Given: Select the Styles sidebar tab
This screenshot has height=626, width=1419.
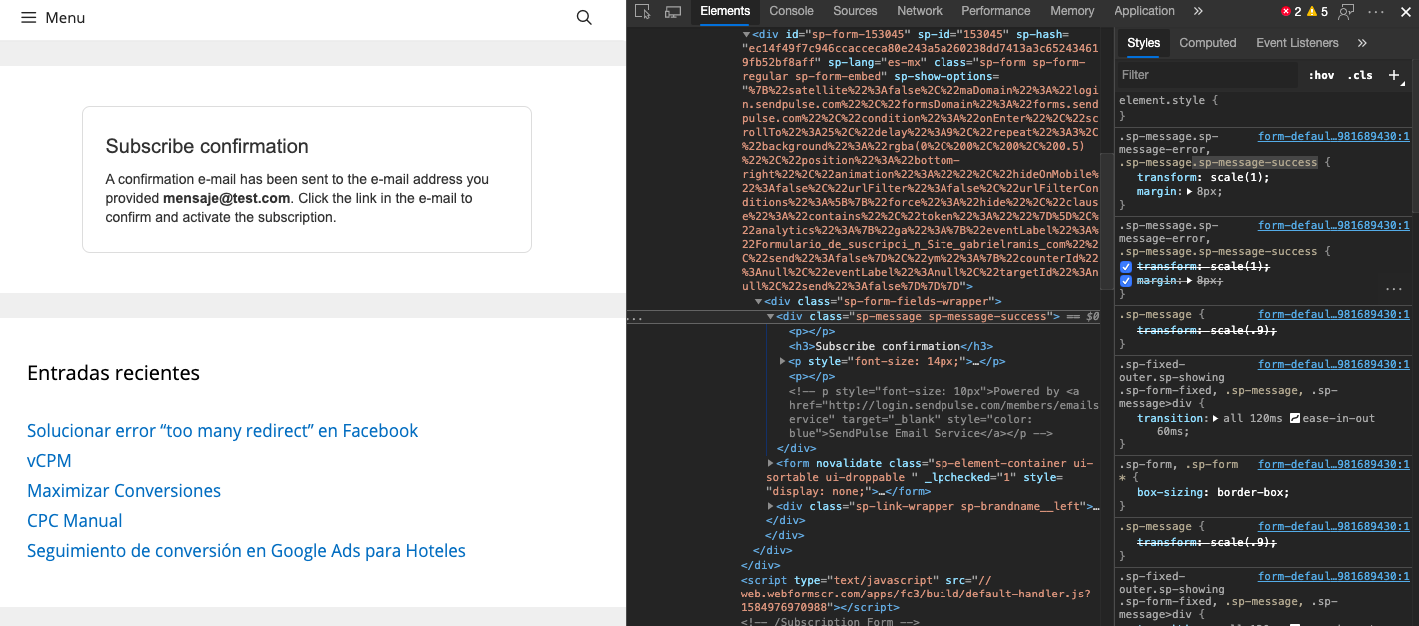Looking at the screenshot, I should coord(1143,43).
